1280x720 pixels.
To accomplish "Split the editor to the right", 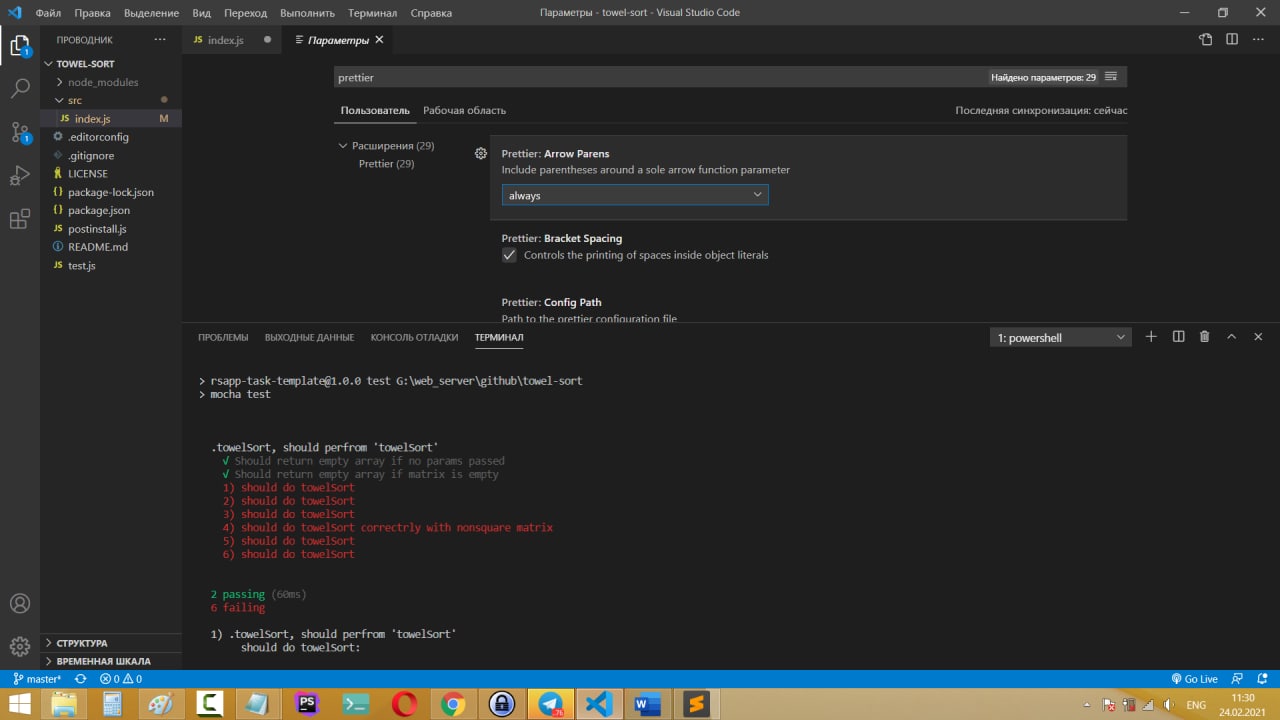I will tap(1232, 40).
